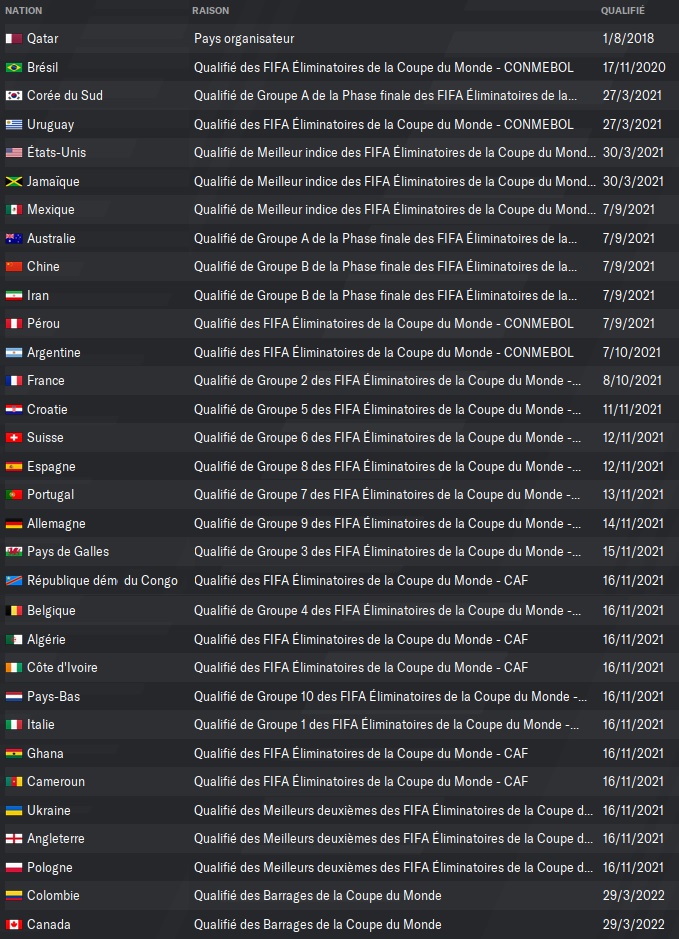Click the Qatar flag icon
Image resolution: width=679 pixels, height=939 pixels.
14,38
